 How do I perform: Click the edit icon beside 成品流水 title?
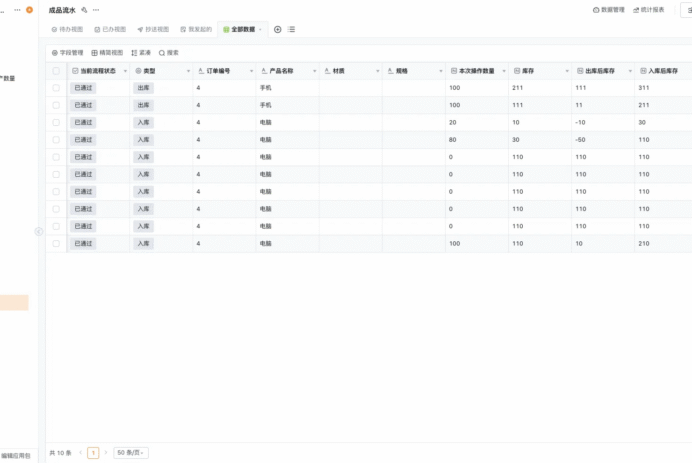coord(84,10)
